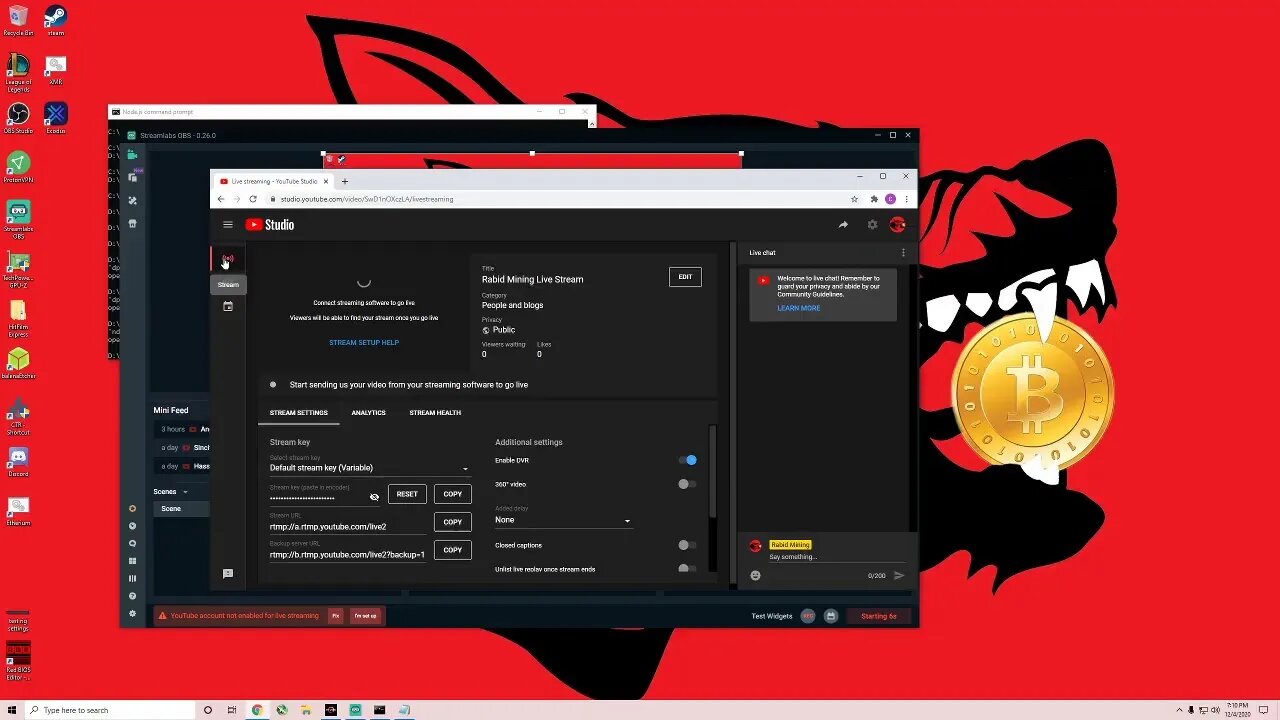1280x720 pixels.
Task: Show or hide the stream key eye icon
Action: pos(374,496)
